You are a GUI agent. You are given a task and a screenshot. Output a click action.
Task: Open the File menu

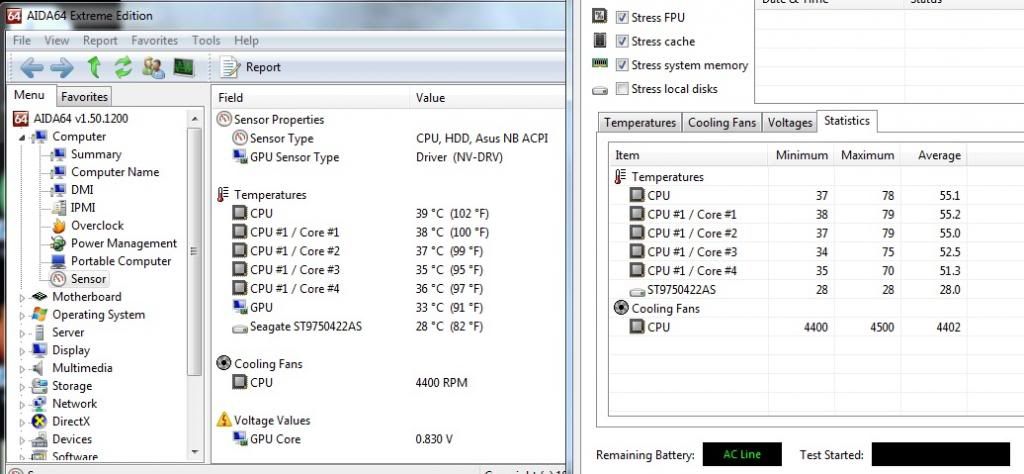pyautogui.click(x=22, y=40)
